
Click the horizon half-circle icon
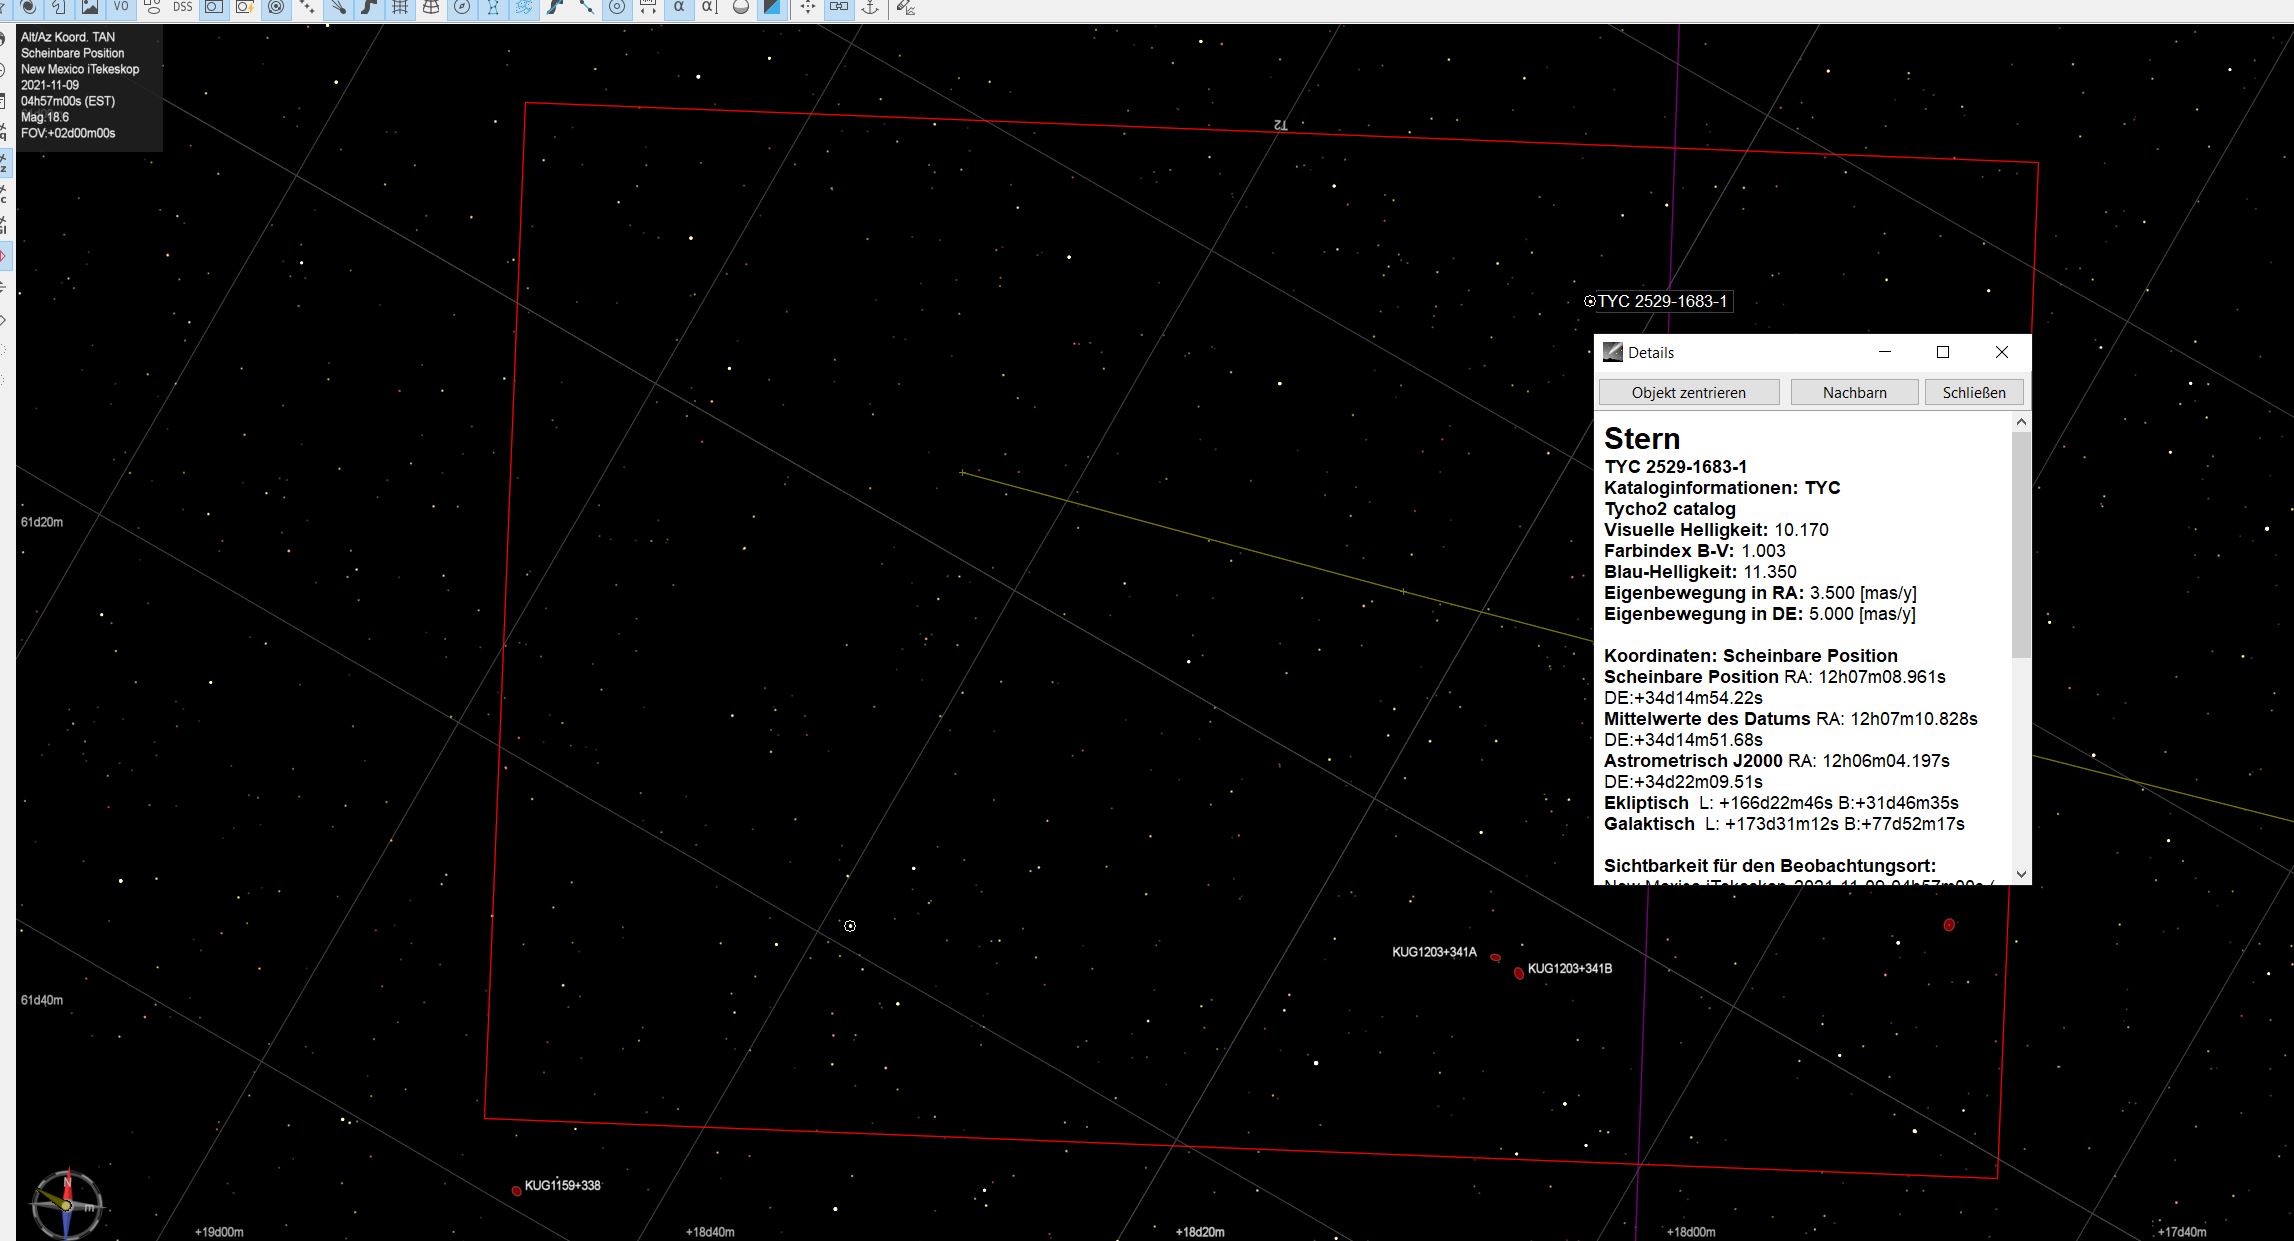click(x=740, y=7)
